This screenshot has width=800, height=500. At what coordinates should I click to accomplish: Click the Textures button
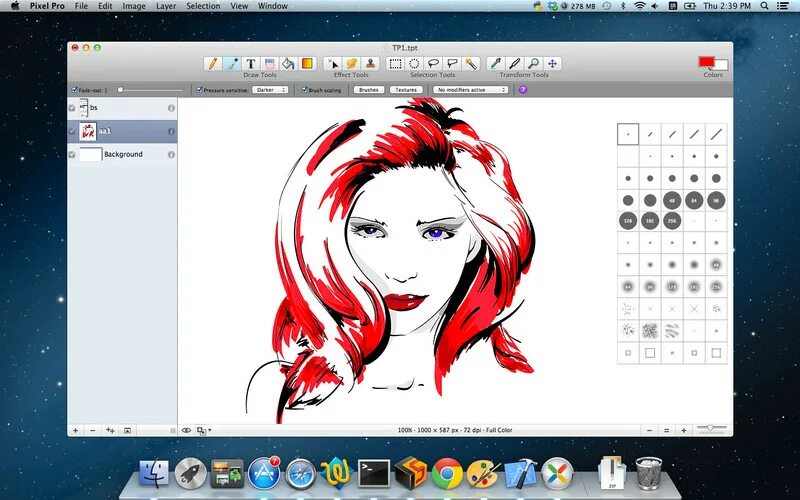pos(406,90)
